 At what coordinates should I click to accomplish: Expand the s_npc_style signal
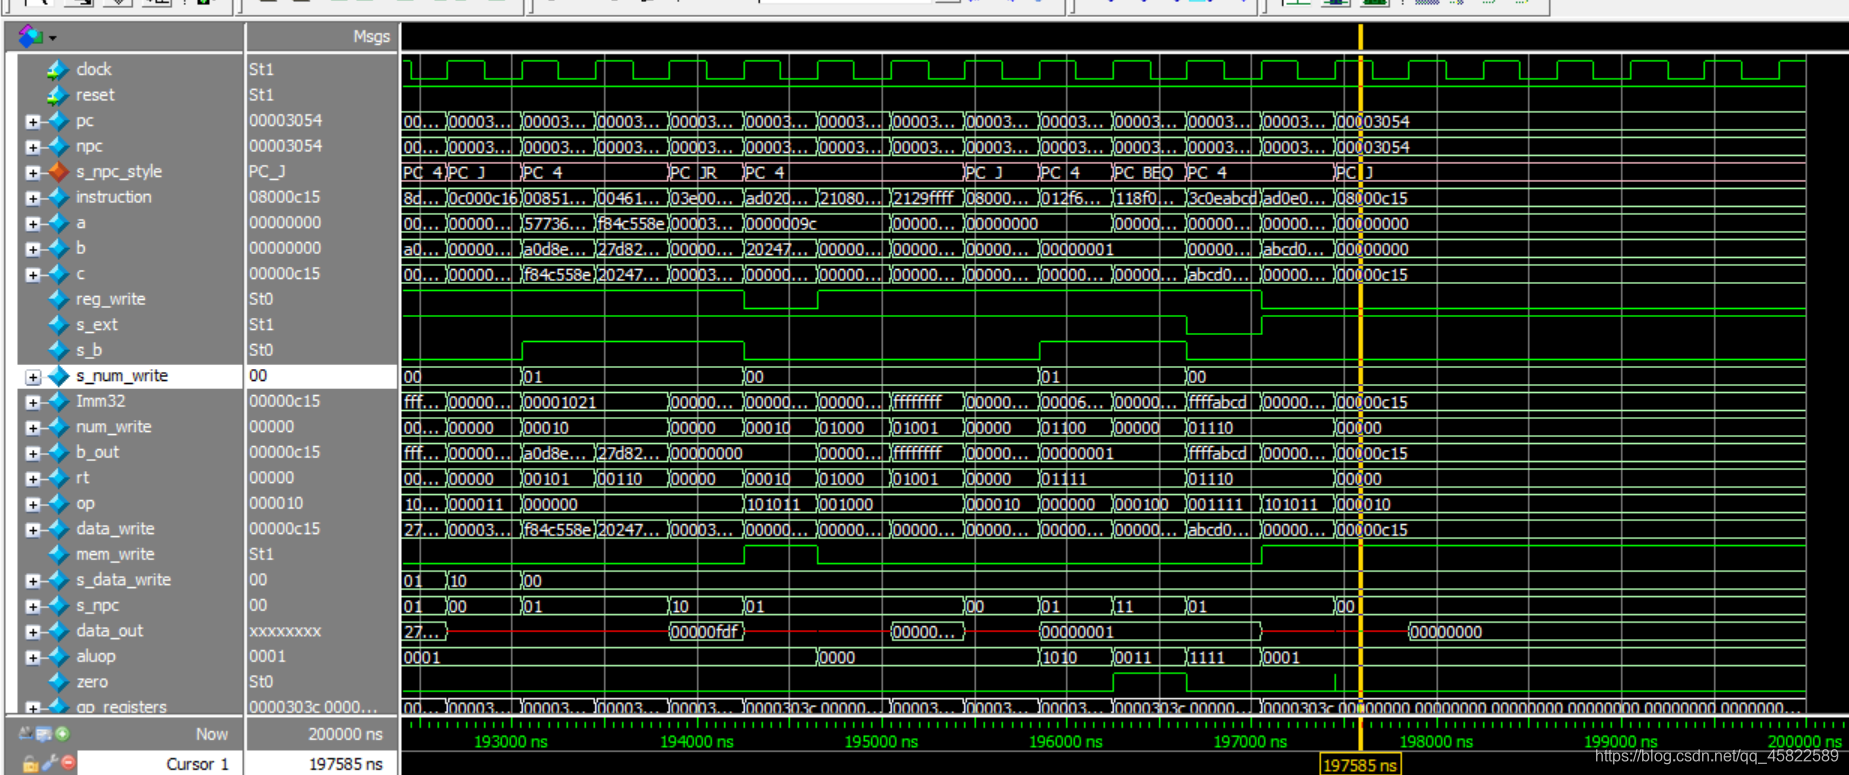point(33,173)
